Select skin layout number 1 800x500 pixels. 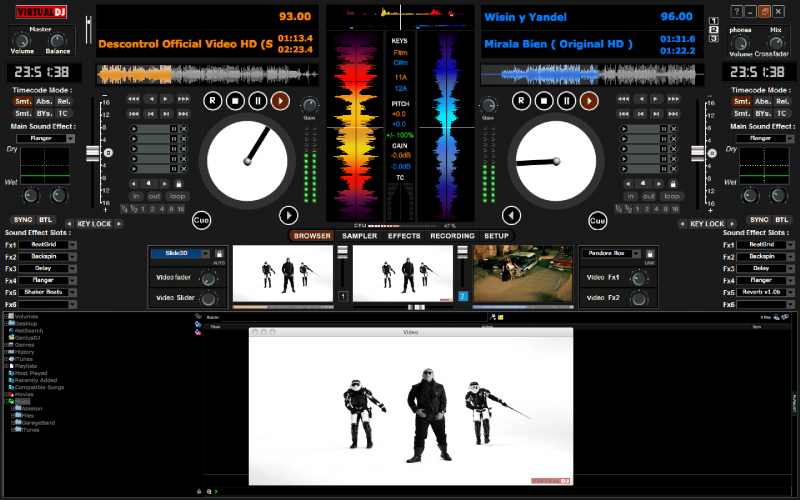(714, 21)
